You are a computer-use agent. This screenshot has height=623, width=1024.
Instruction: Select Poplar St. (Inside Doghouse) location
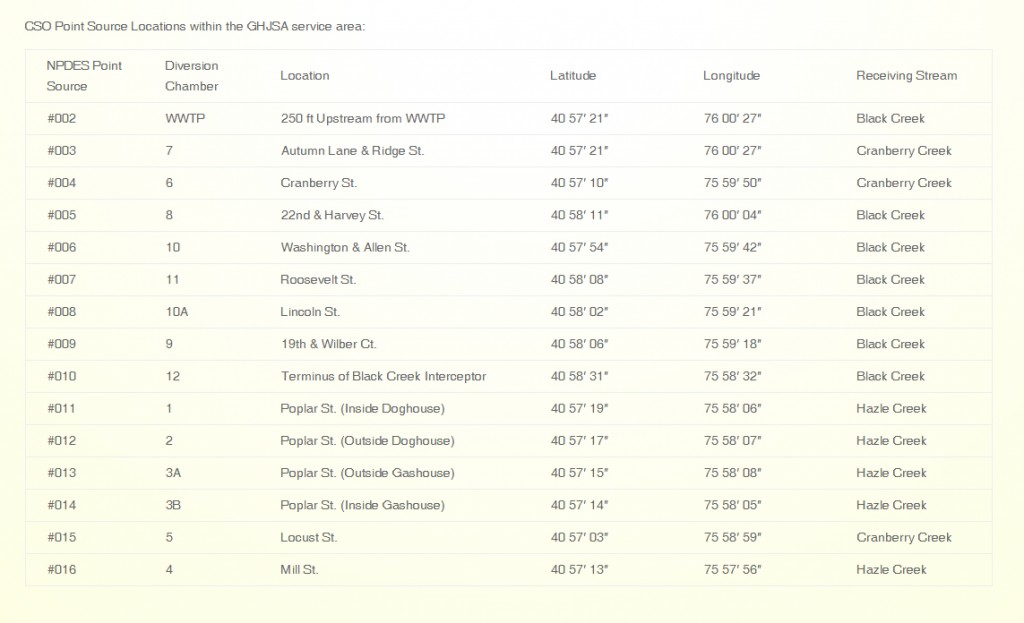(362, 408)
